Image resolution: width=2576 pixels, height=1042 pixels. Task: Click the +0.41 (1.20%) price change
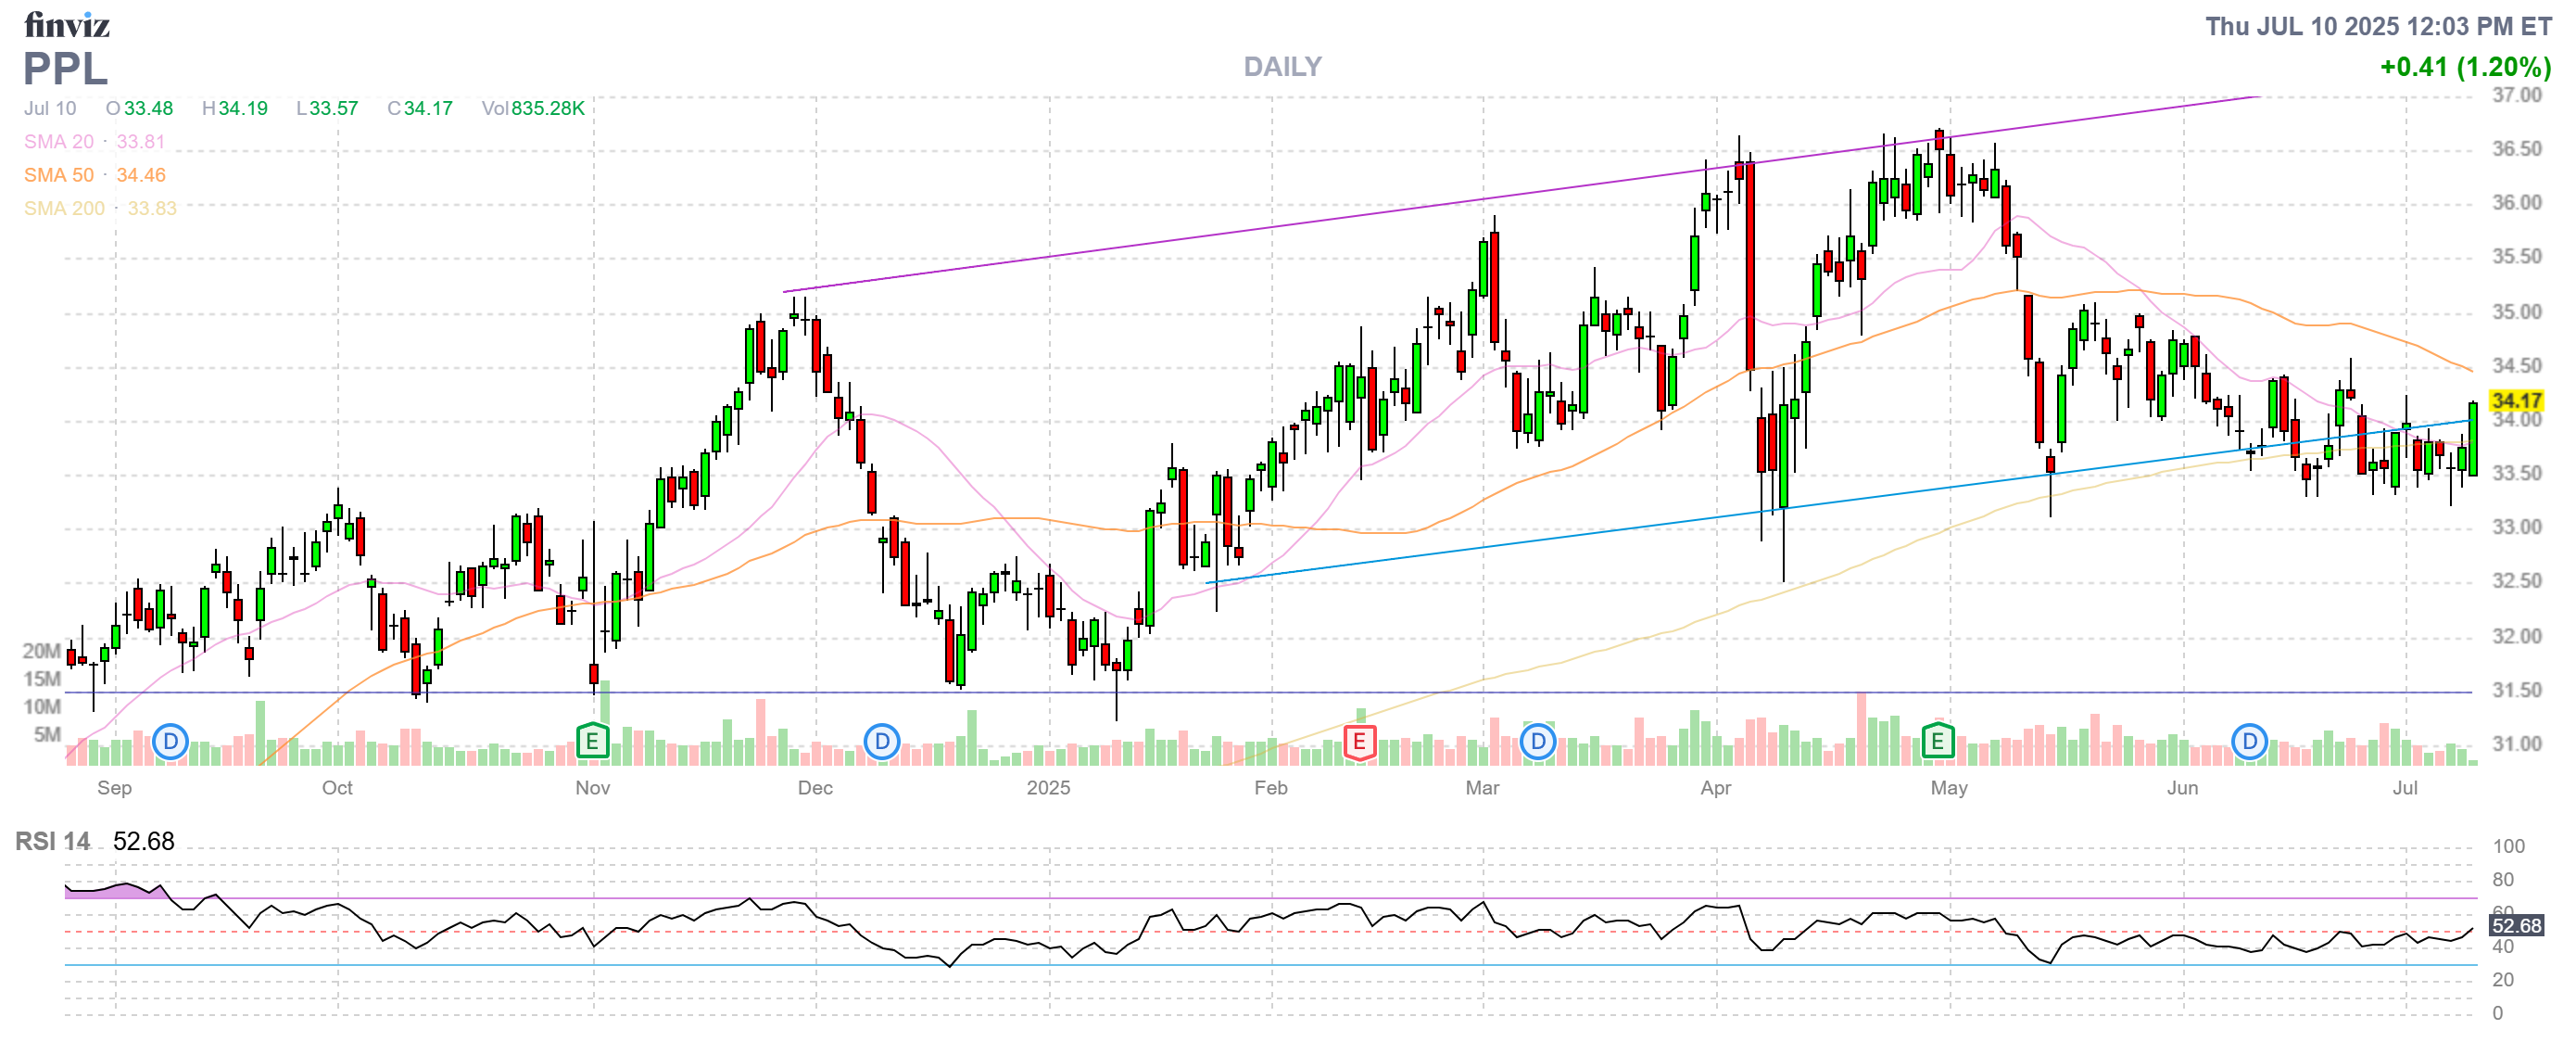(x=2465, y=67)
